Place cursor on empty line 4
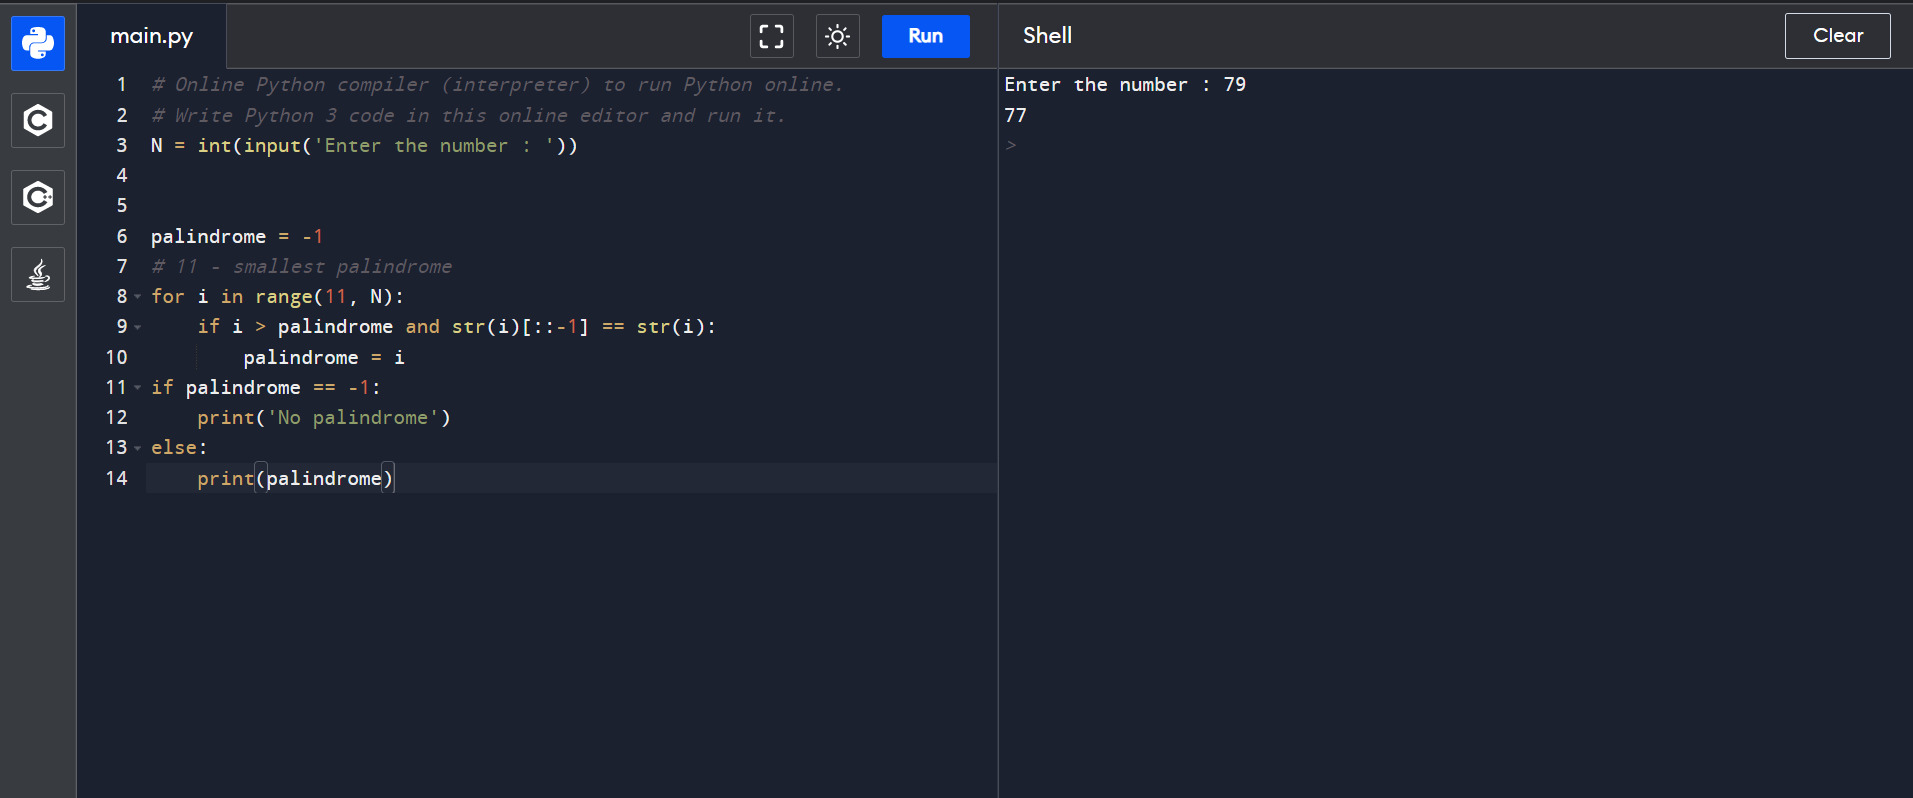The width and height of the screenshot is (1913, 798). point(400,176)
